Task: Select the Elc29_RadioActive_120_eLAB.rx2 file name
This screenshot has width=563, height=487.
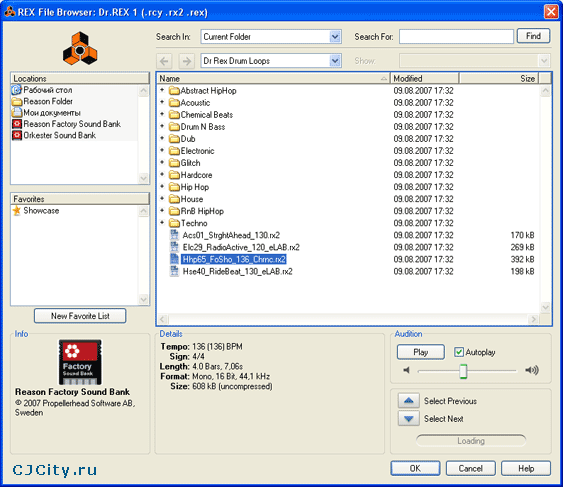Action: point(241,247)
